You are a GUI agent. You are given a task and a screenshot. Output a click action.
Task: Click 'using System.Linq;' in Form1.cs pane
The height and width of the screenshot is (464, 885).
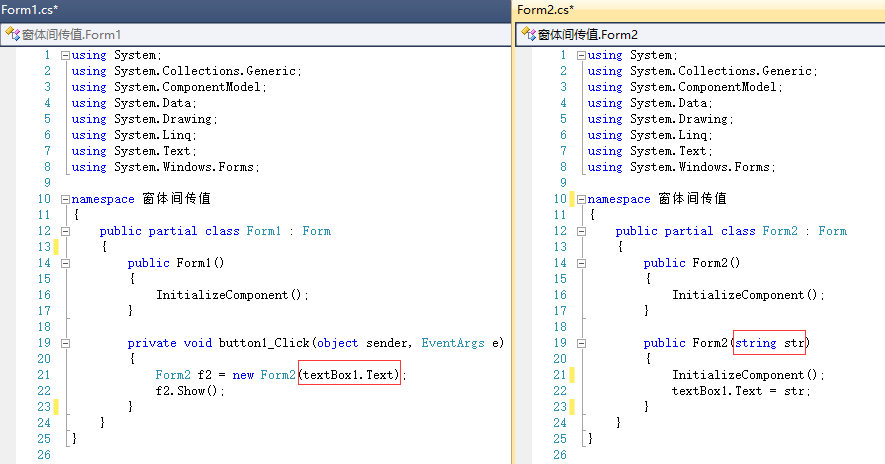pyautogui.click(x=134, y=135)
